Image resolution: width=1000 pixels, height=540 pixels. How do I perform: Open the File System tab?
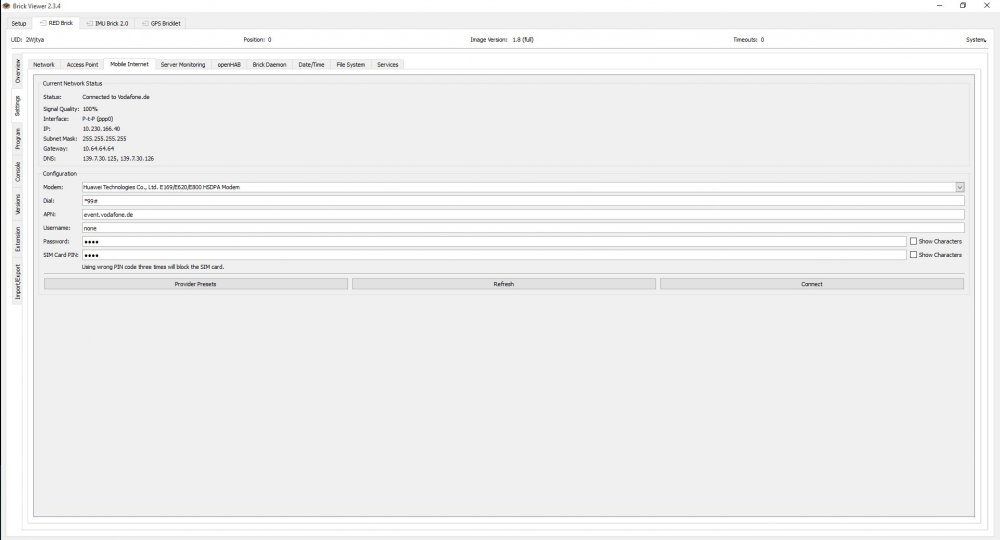pyautogui.click(x=350, y=64)
